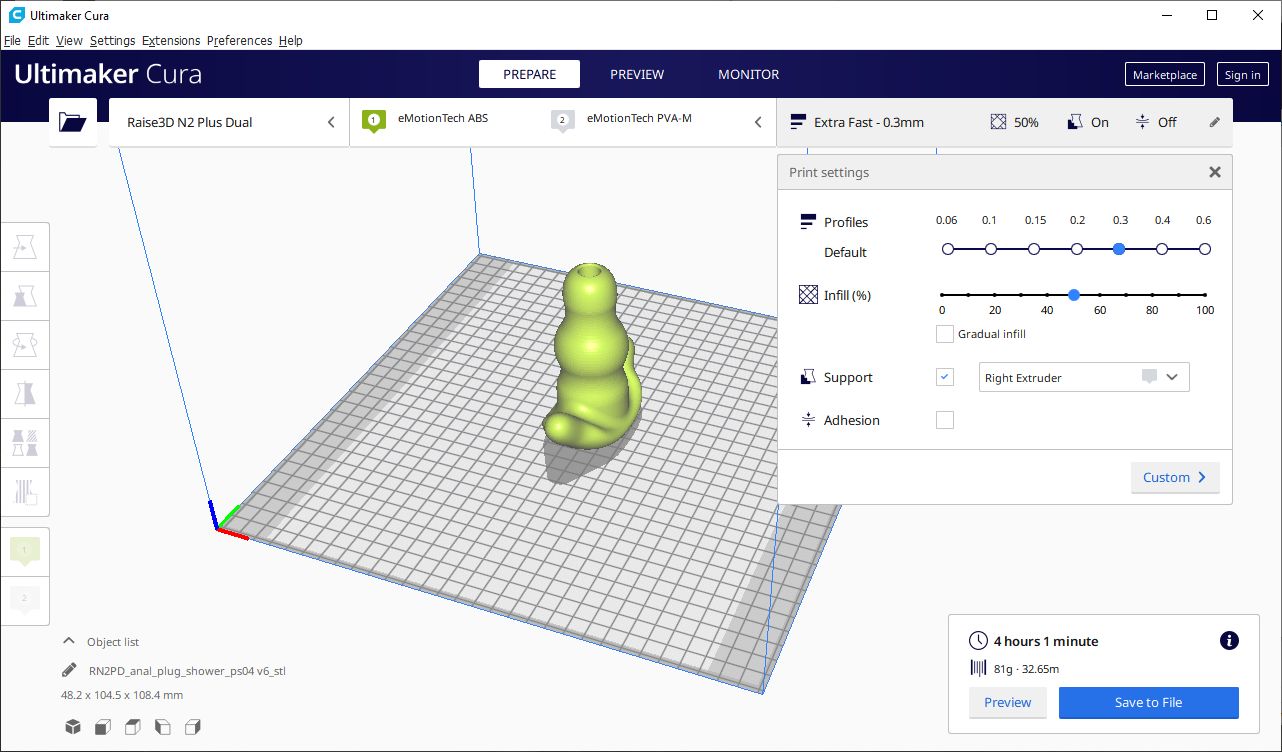This screenshot has width=1282, height=752.
Task: Open the Per Model Settings tool
Action: pos(25,443)
